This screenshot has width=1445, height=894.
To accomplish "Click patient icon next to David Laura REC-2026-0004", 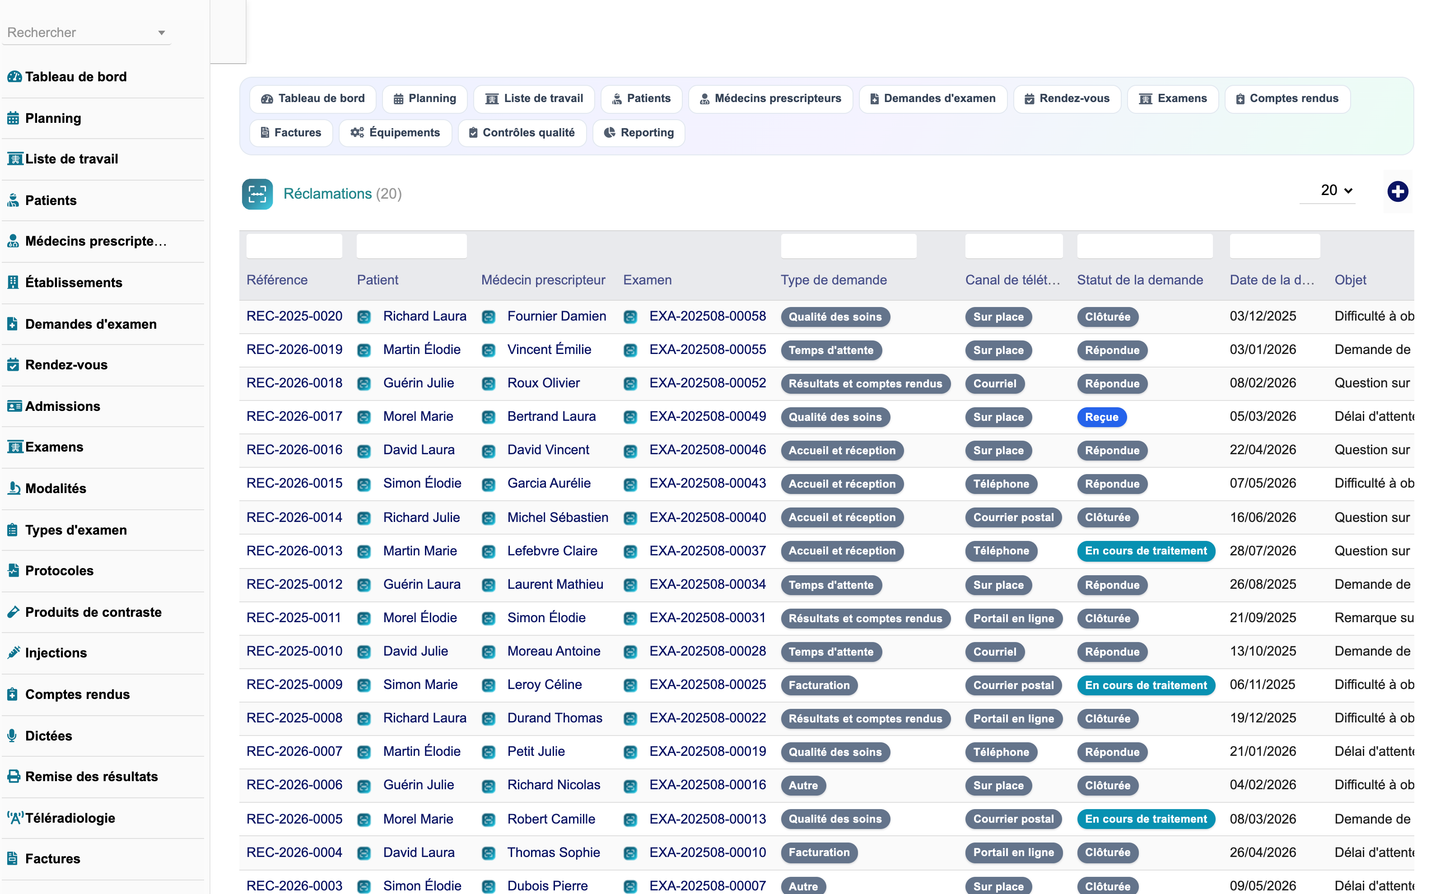I will coord(364,853).
